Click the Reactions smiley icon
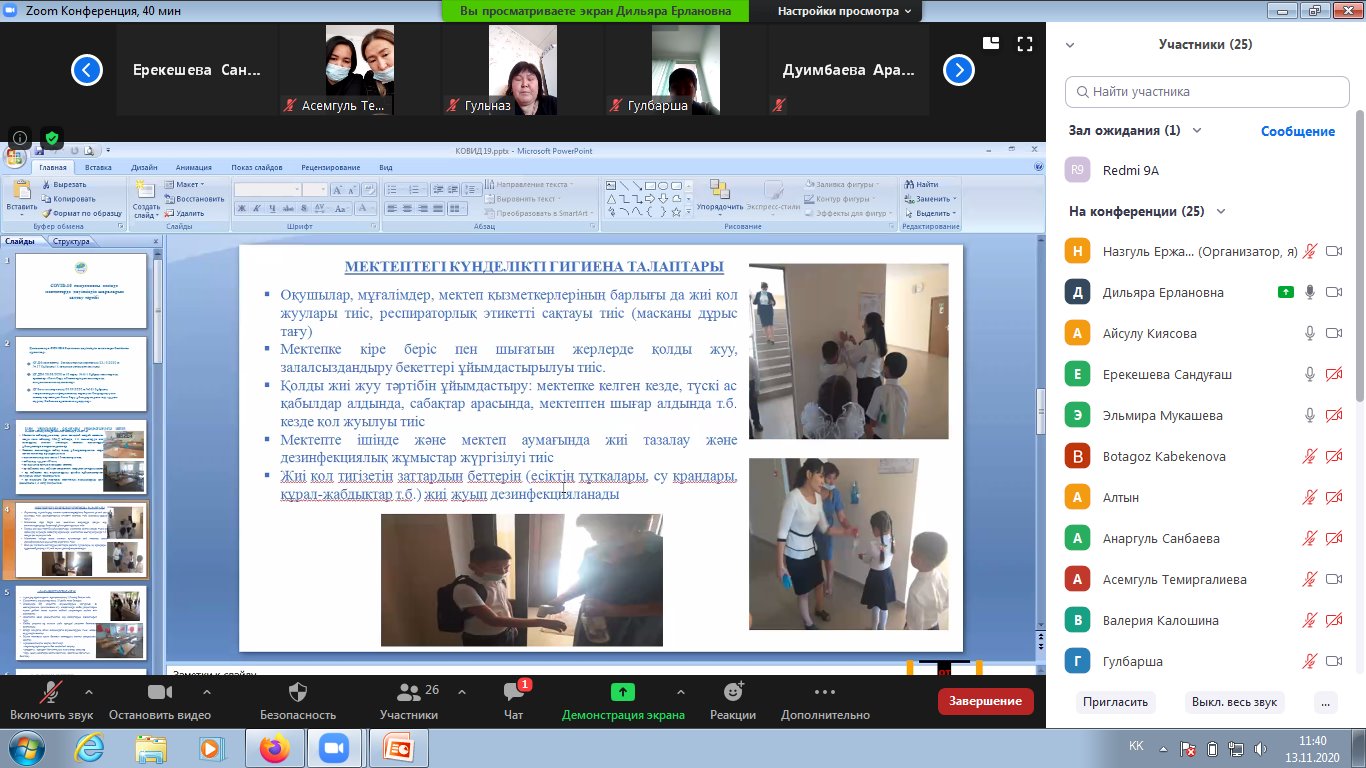Viewport: 1366px width, 768px height. (x=733, y=692)
